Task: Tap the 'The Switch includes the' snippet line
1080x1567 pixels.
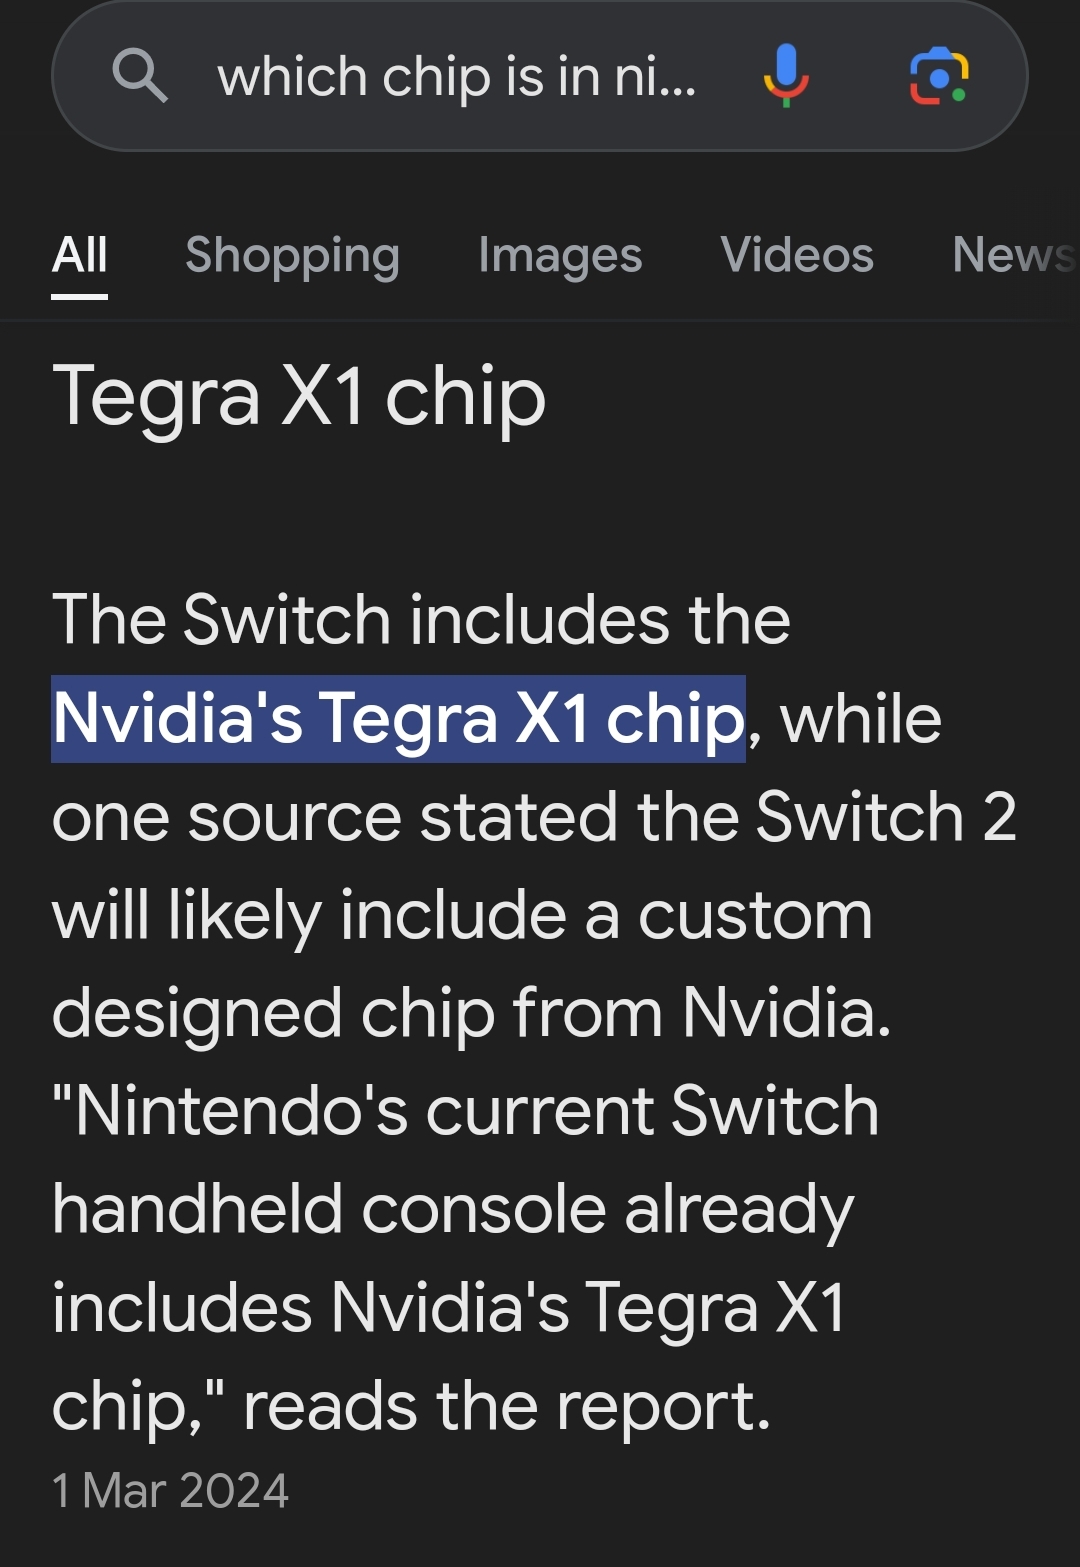Action: tap(421, 620)
